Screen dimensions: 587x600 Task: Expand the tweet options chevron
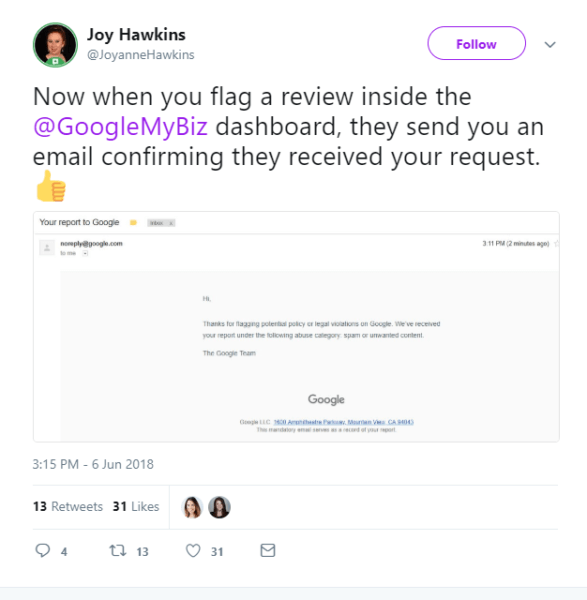pyautogui.click(x=550, y=44)
